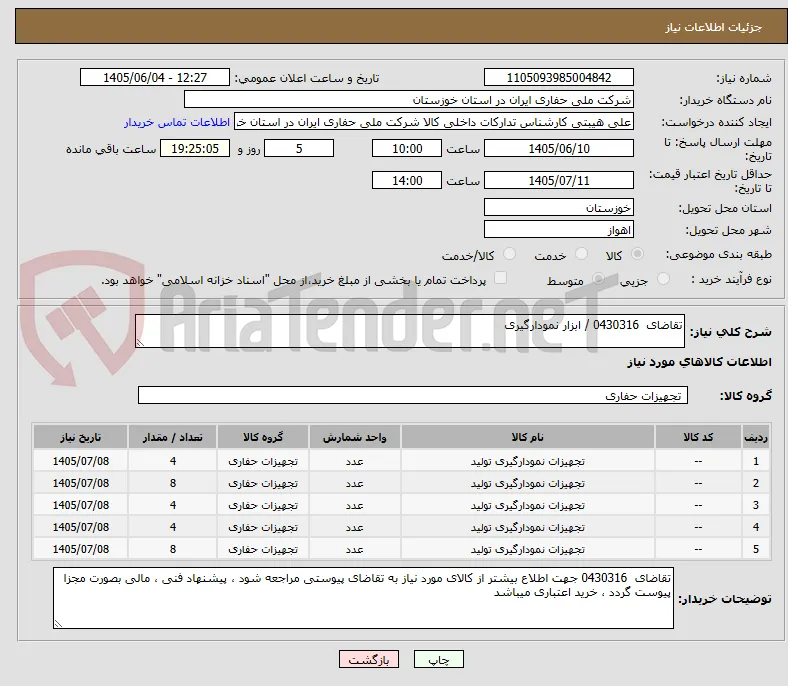Image resolution: width=788 pixels, height=686 pixels.
Task: Open the اطلاعات تماس خریدار link
Action: 177,122
